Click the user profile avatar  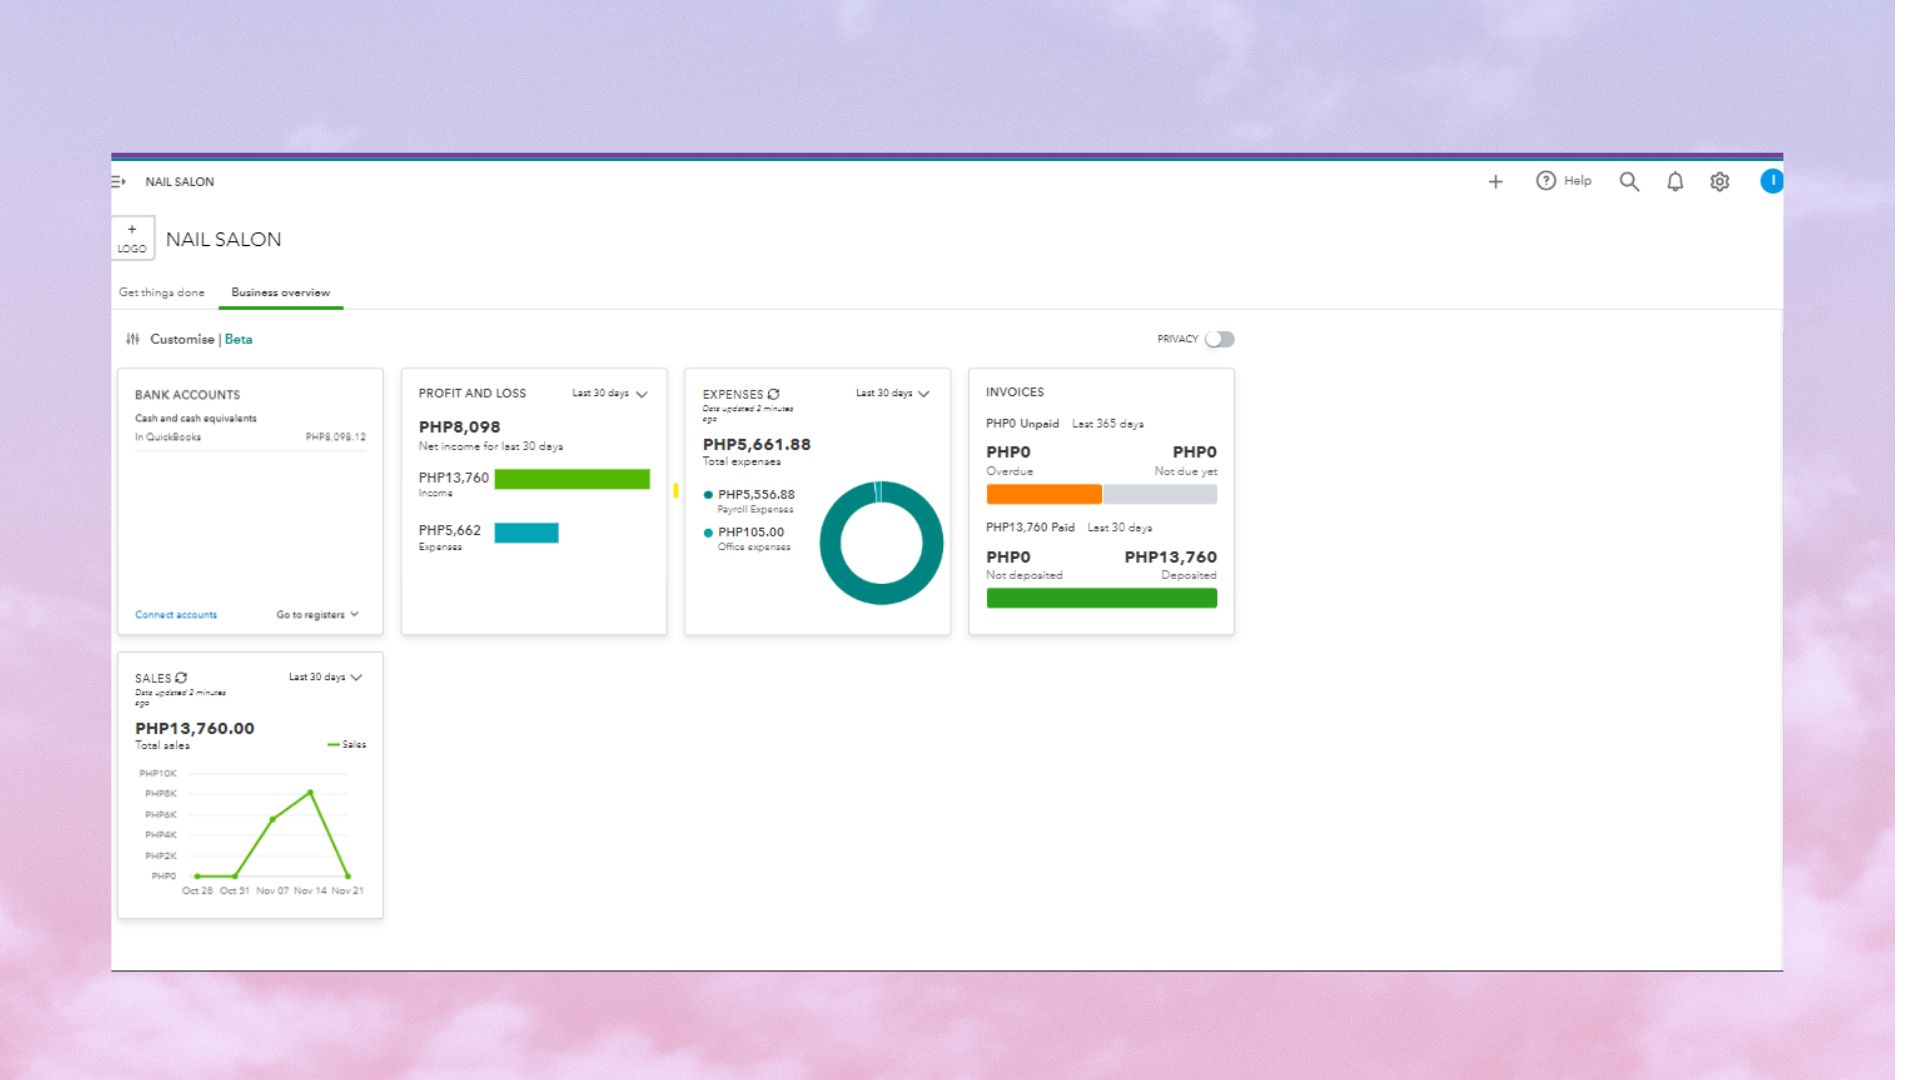coord(1771,181)
